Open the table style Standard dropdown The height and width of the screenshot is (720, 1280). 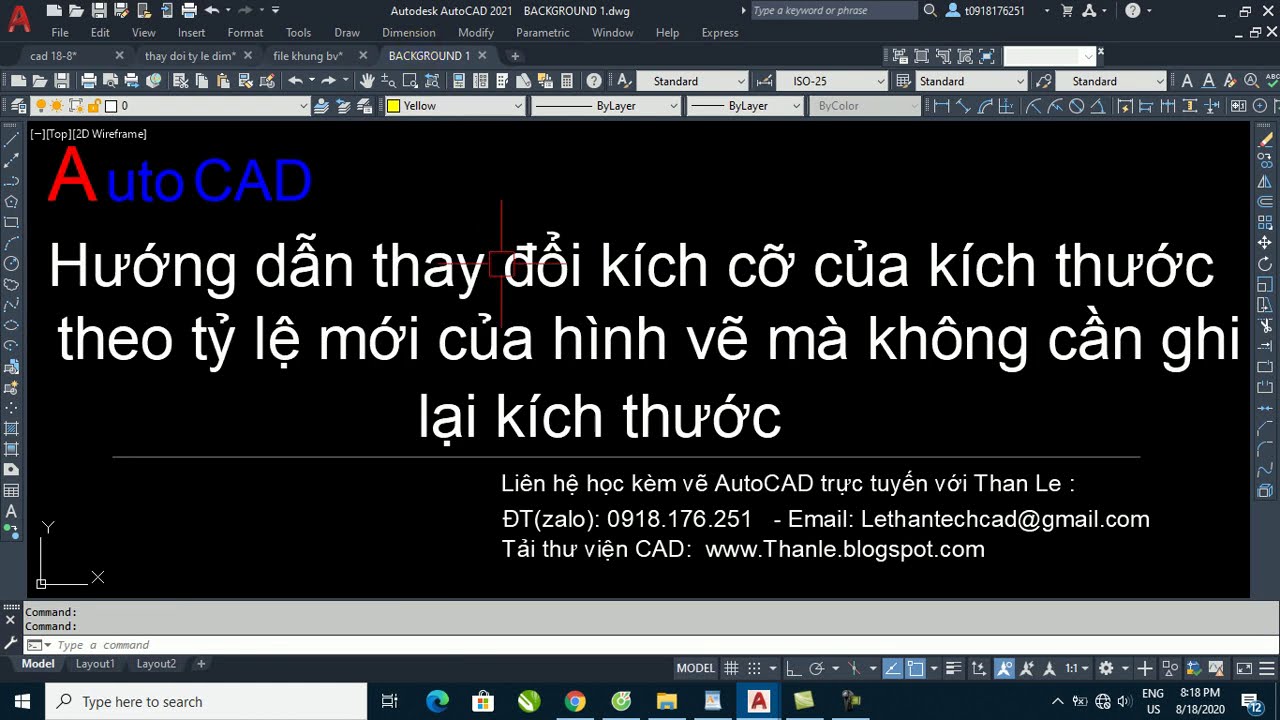(x=1021, y=81)
